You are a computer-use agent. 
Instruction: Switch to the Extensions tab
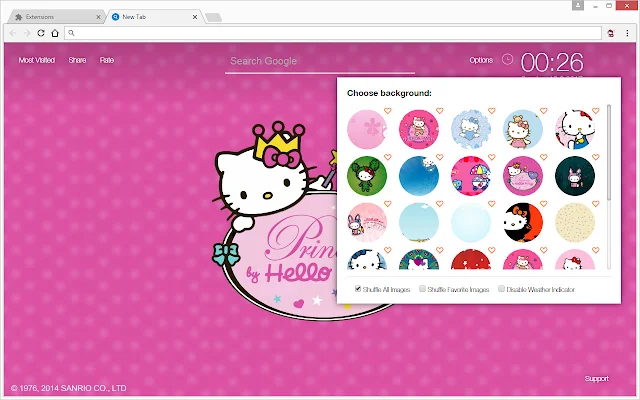click(x=57, y=17)
